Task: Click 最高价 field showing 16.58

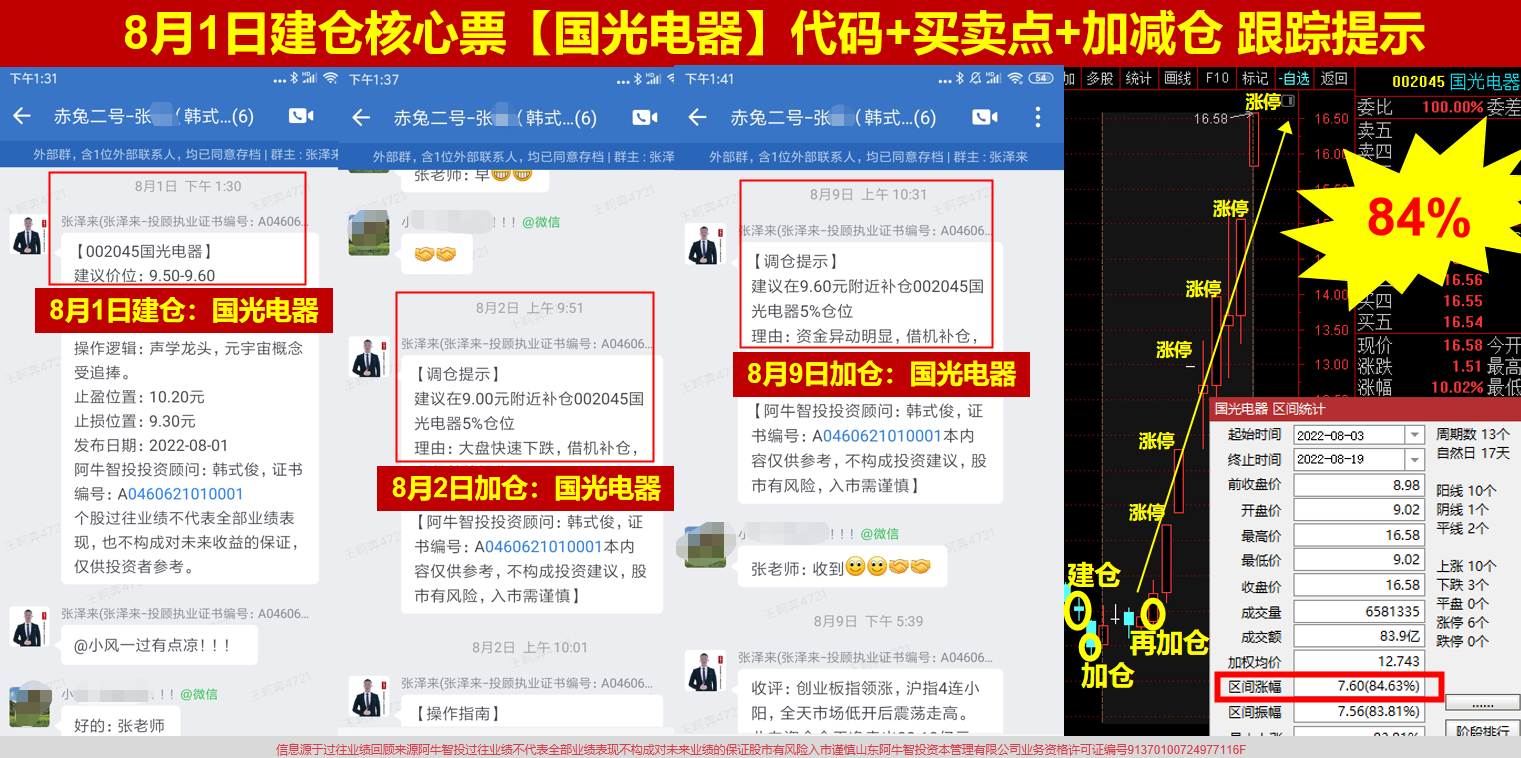Action: point(1358,535)
